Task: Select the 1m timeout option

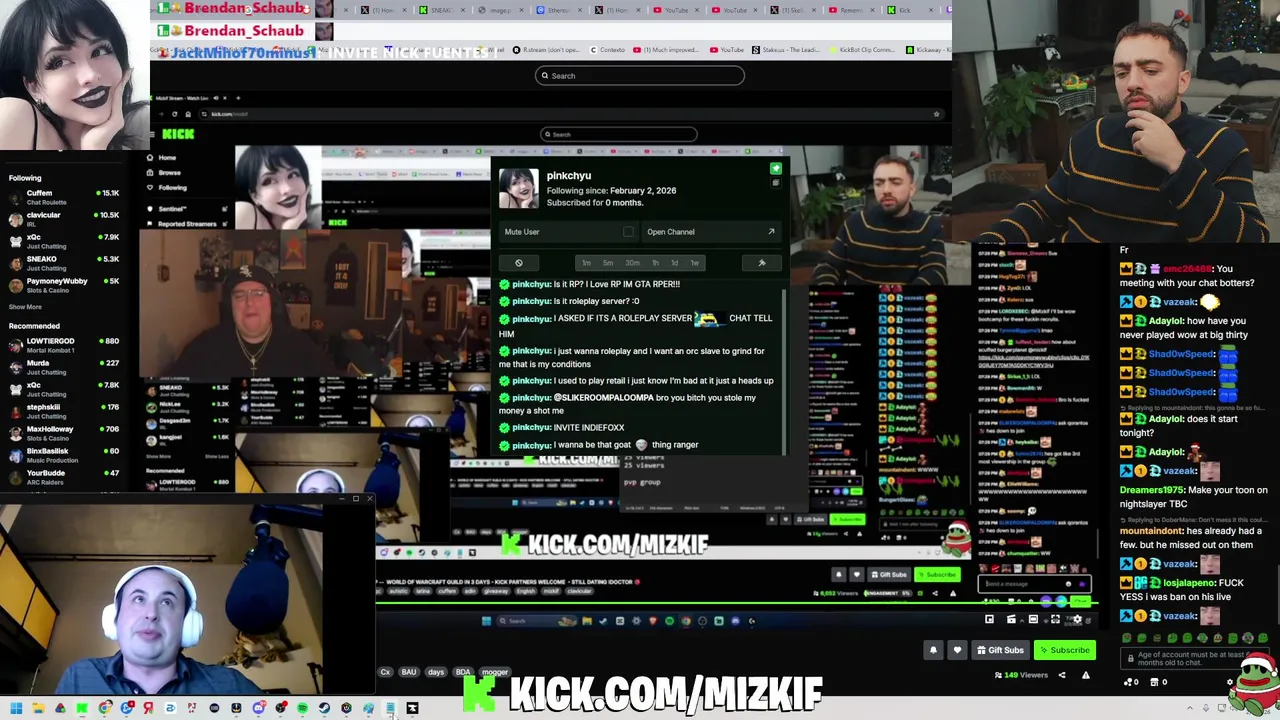Action: [x=586, y=263]
